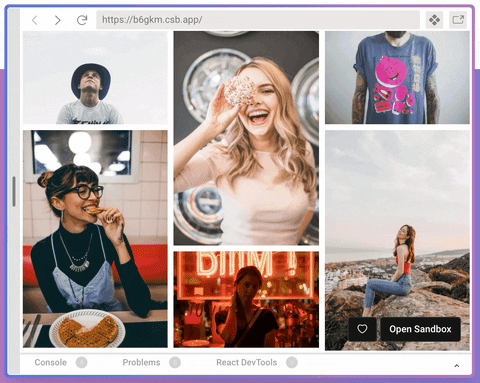Select the man in hat photo
The height and width of the screenshot is (383, 480).
coord(95,78)
